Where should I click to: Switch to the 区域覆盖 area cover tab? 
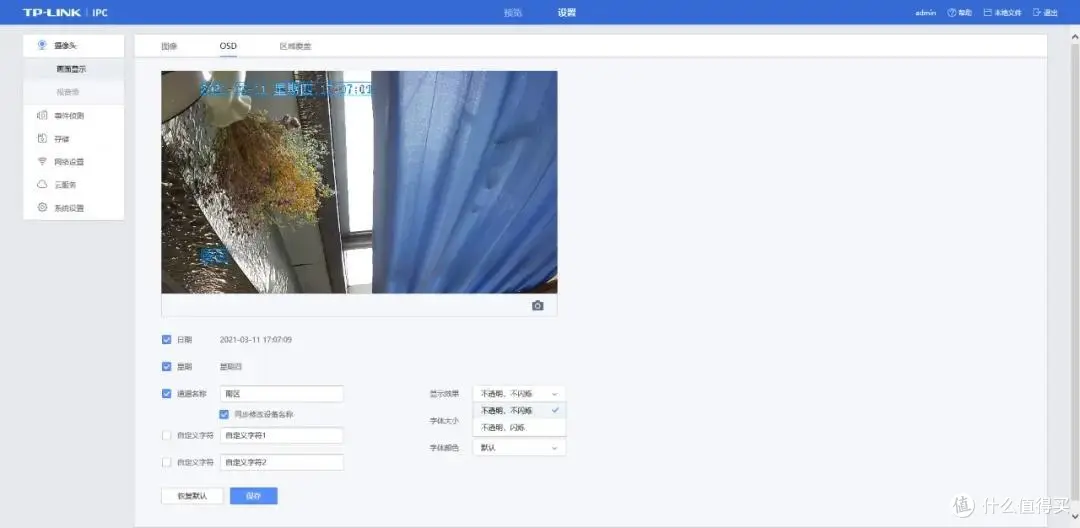click(295, 46)
